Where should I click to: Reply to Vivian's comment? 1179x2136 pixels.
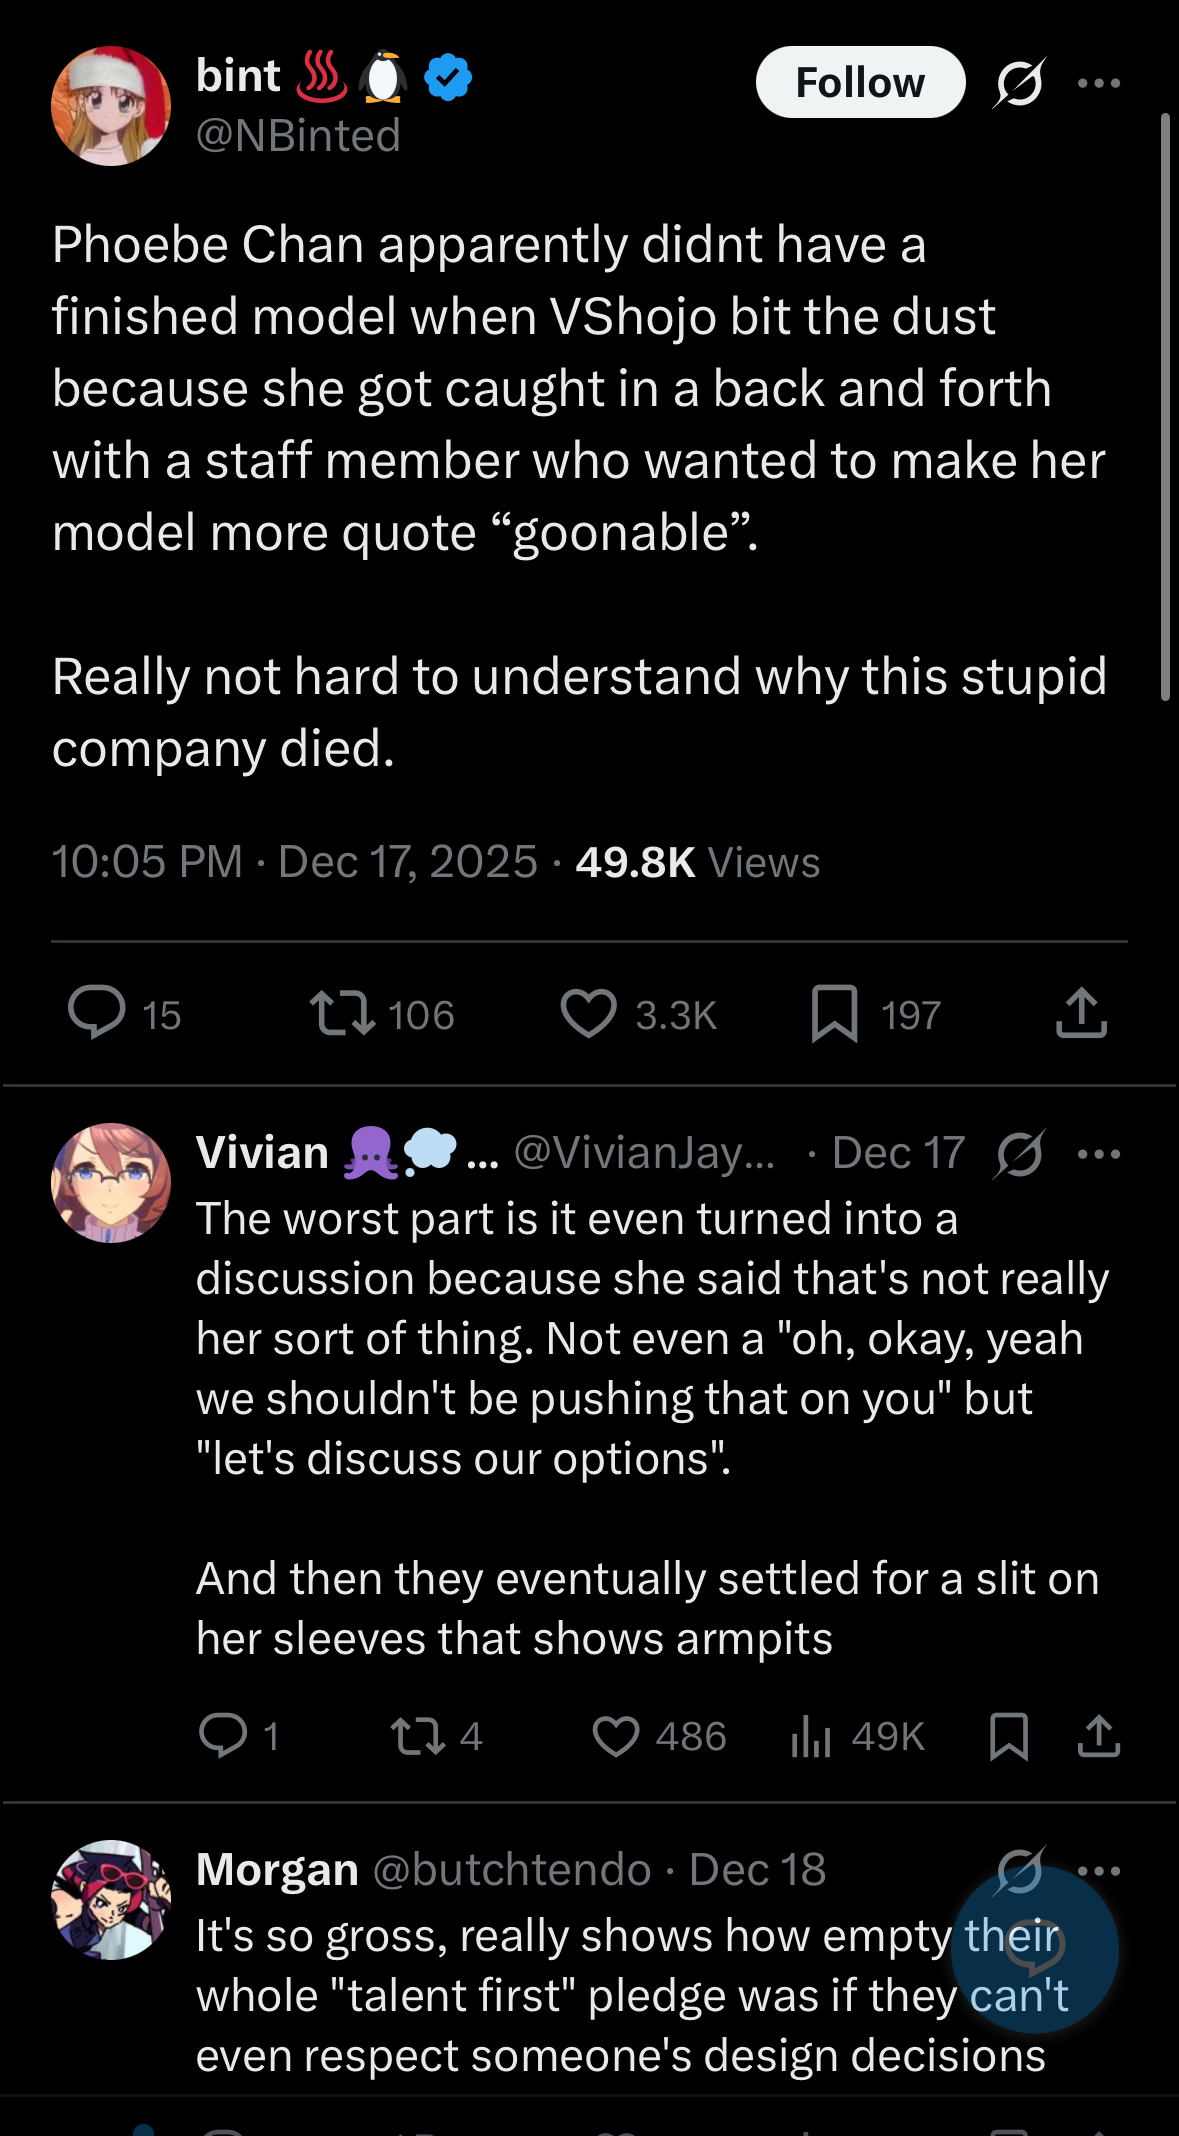click(222, 1735)
